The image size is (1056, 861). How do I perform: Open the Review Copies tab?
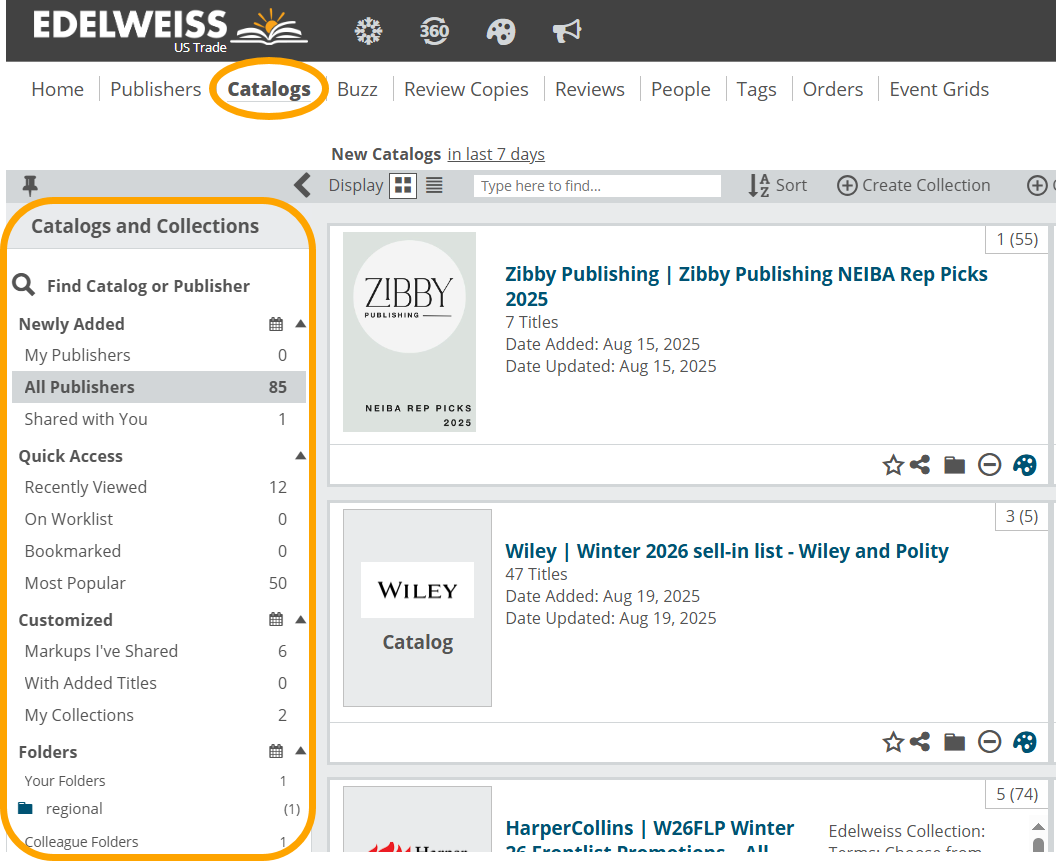click(x=466, y=89)
